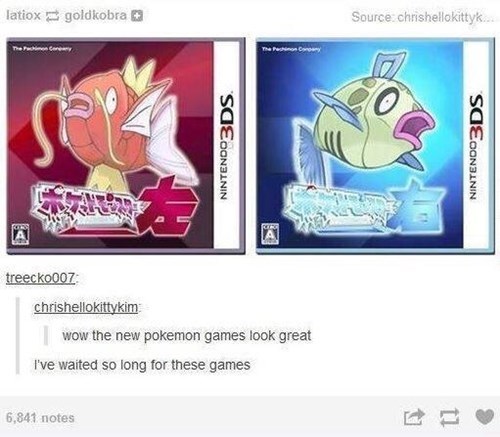
Task: Reblog the post using arrows icon
Action: (x=449, y=417)
